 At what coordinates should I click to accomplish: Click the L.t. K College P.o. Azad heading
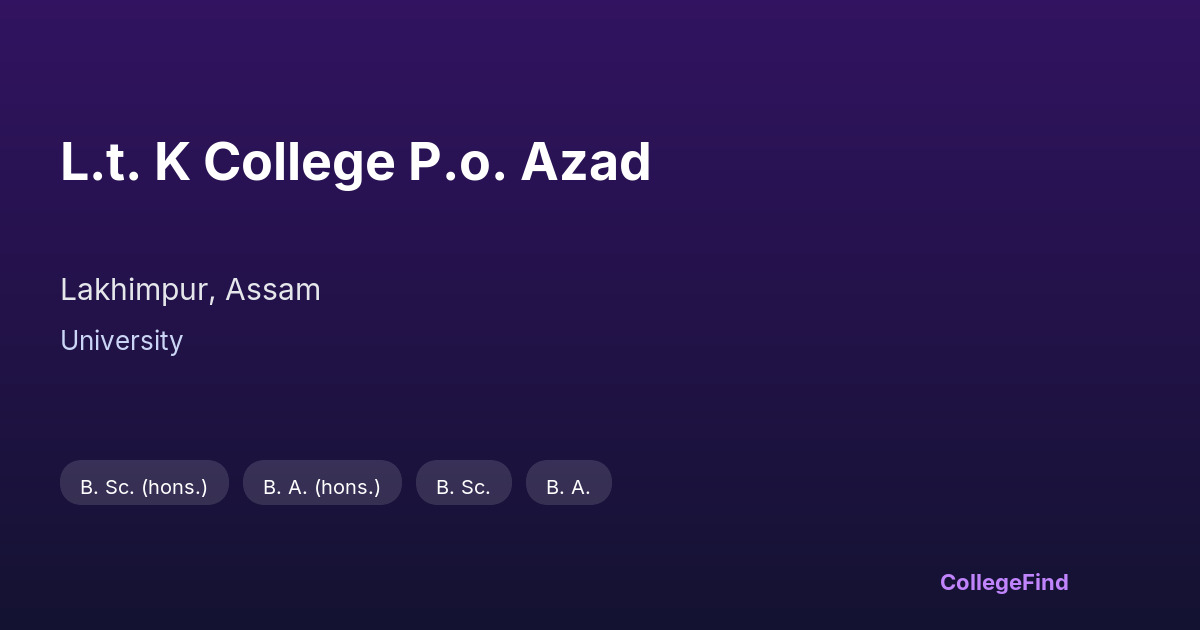coord(355,162)
